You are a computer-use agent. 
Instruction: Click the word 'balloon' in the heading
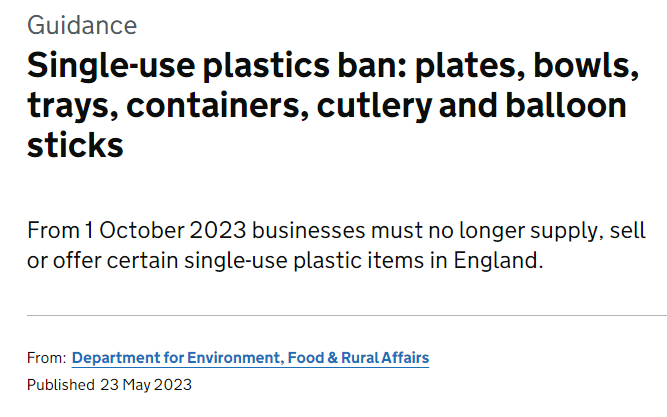pos(566,106)
